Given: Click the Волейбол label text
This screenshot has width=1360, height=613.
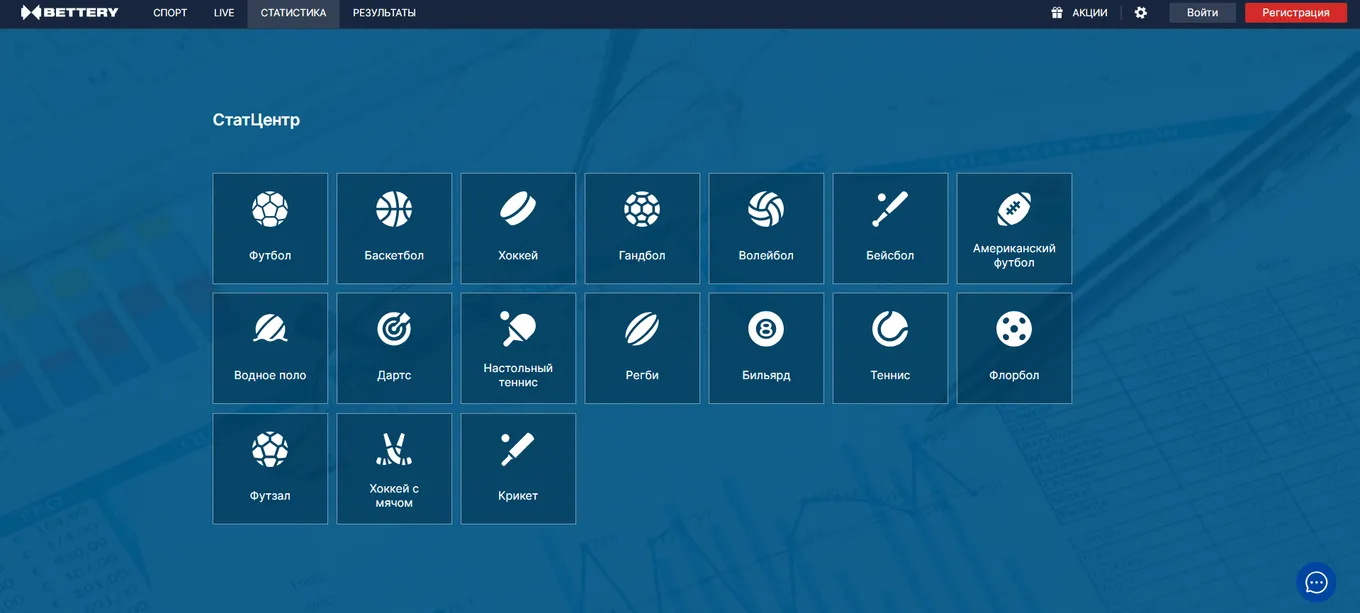Looking at the screenshot, I should [x=766, y=255].
